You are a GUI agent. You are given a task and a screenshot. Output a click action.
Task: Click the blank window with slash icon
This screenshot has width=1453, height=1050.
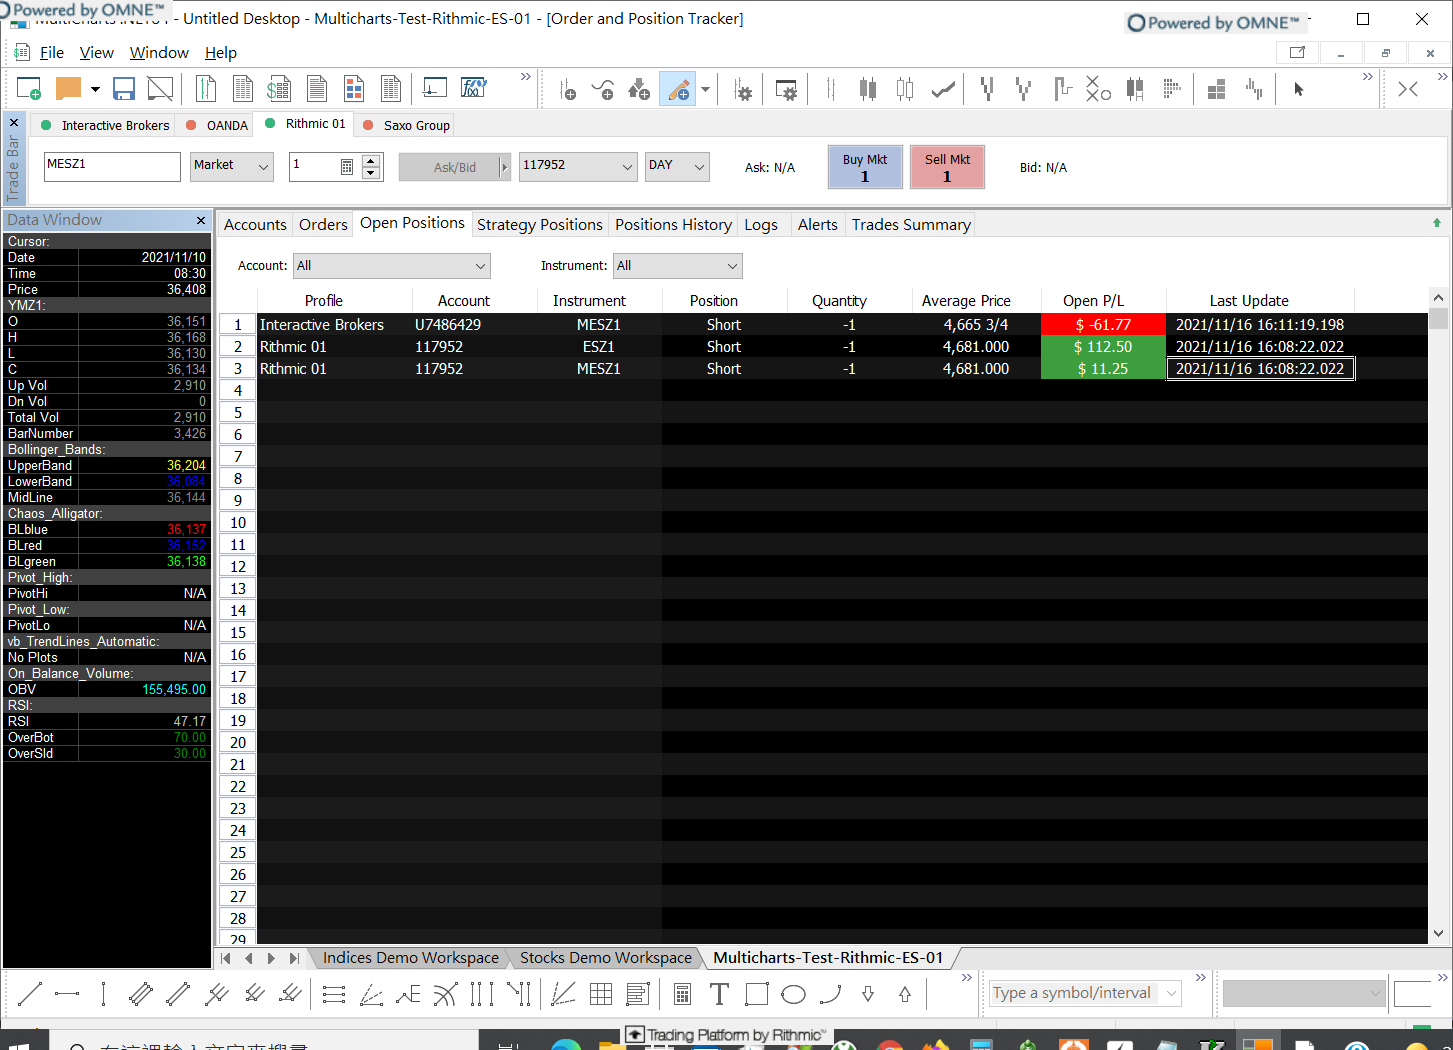160,89
